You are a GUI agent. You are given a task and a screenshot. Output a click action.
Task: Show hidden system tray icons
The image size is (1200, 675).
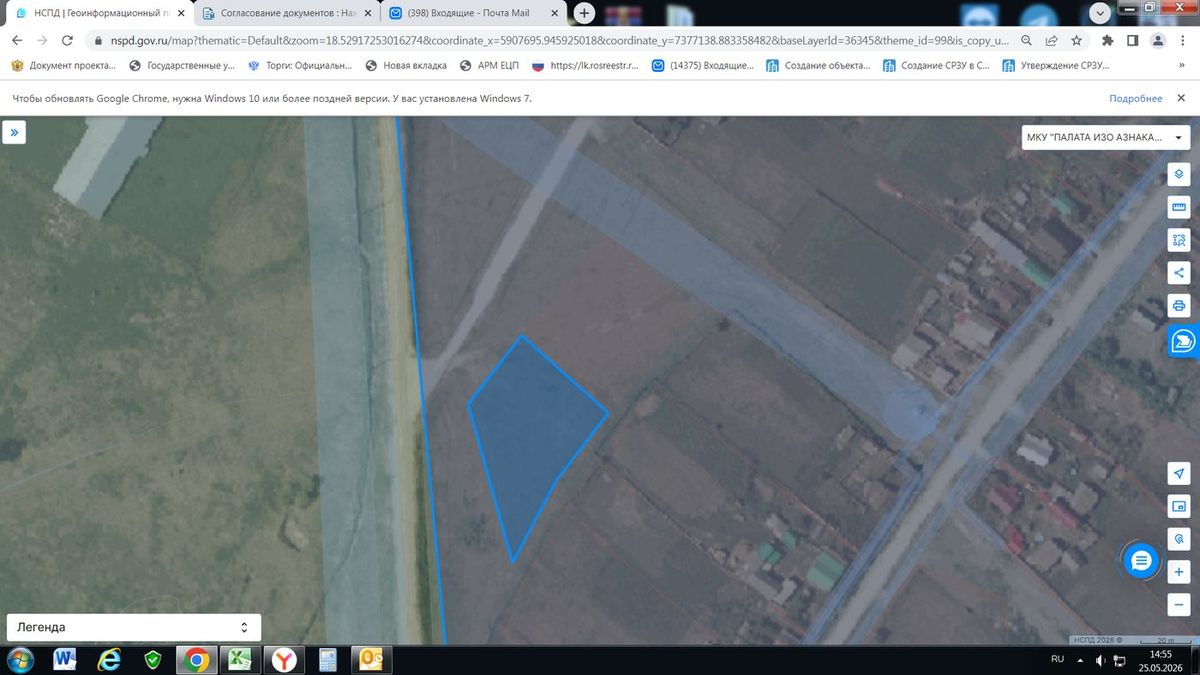pos(1079,660)
